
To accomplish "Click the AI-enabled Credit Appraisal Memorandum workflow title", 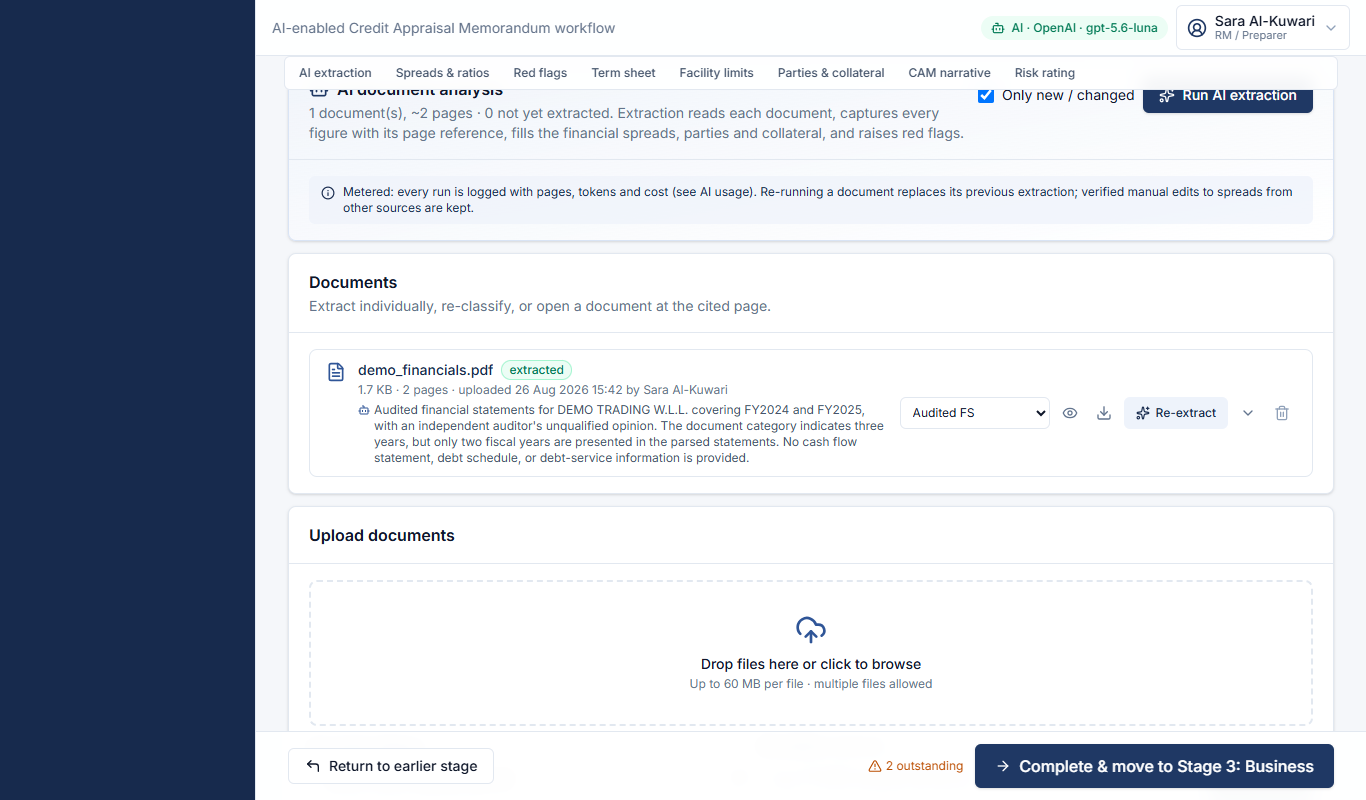I will (444, 28).
